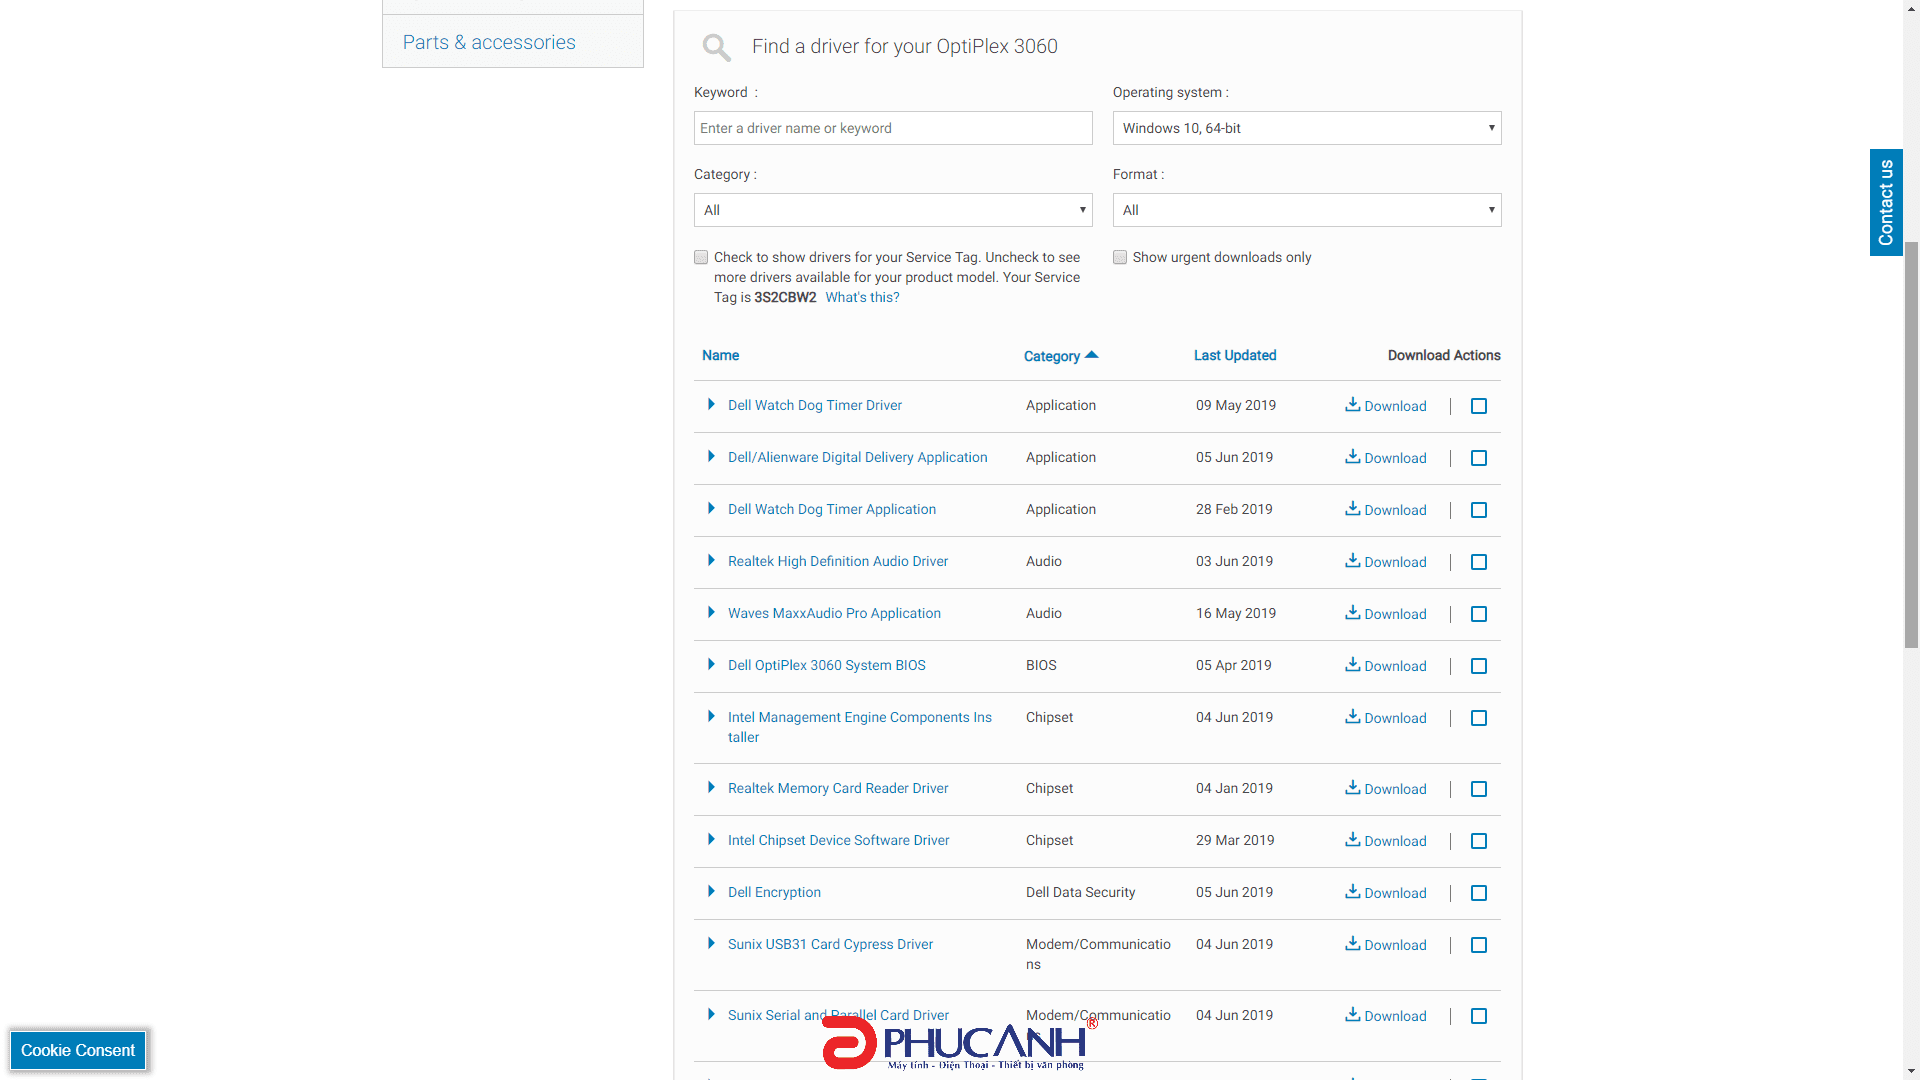Tick the checkbox for Dell Watch Dog Timer Driver

pyautogui.click(x=1479, y=406)
